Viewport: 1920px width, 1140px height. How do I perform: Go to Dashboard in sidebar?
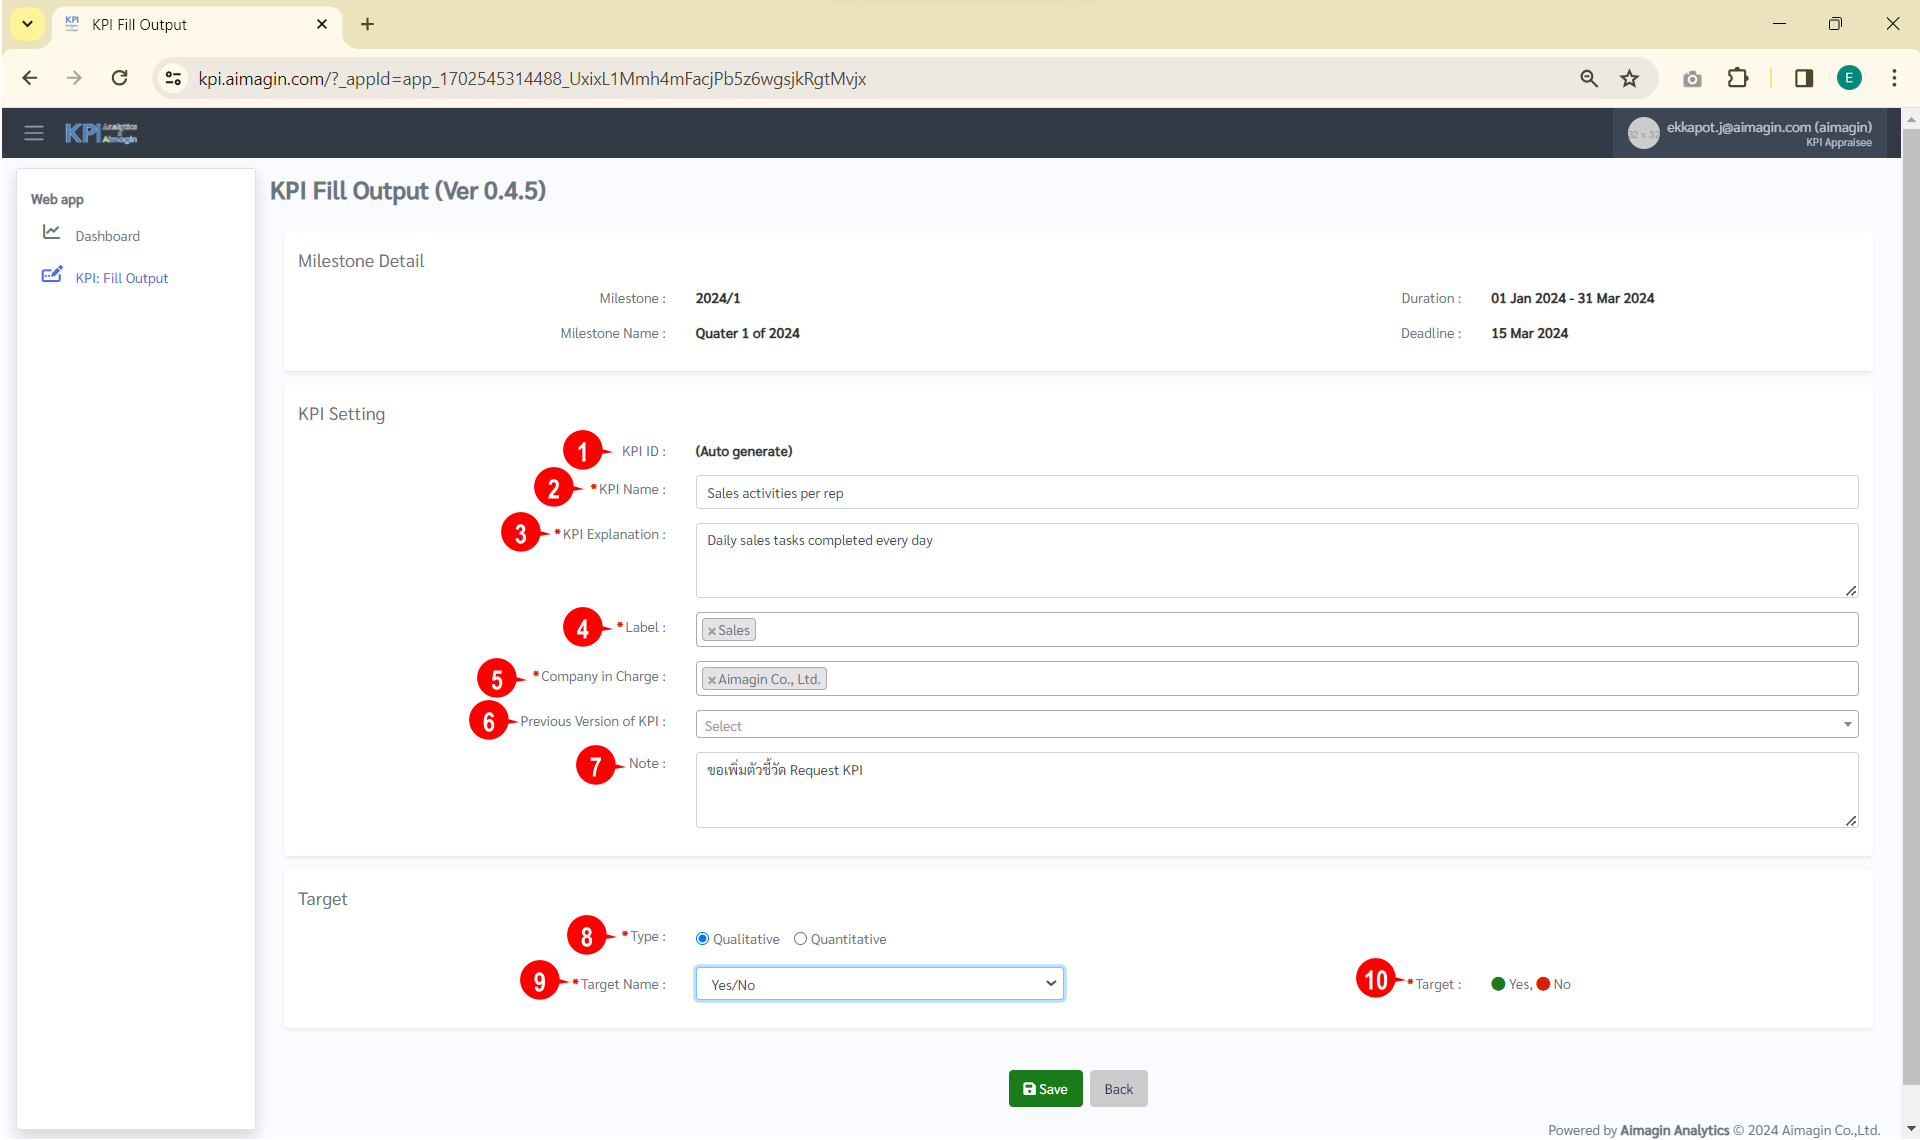(107, 236)
